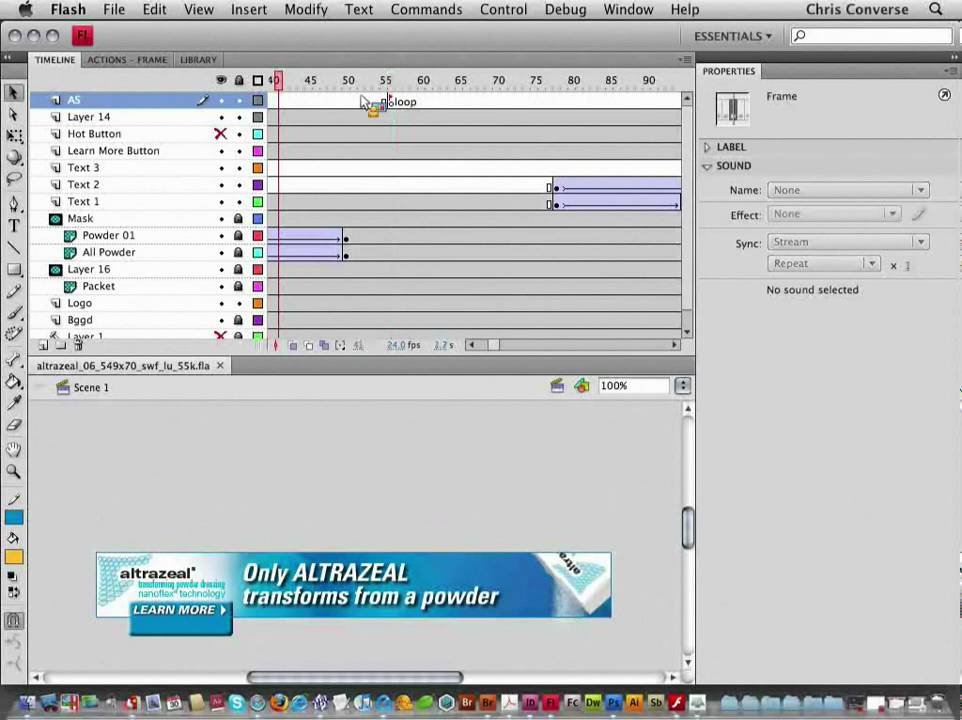The height and width of the screenshot is (720, 962).
Task: Click the stroke color swatch
Action: click(14, 518)
